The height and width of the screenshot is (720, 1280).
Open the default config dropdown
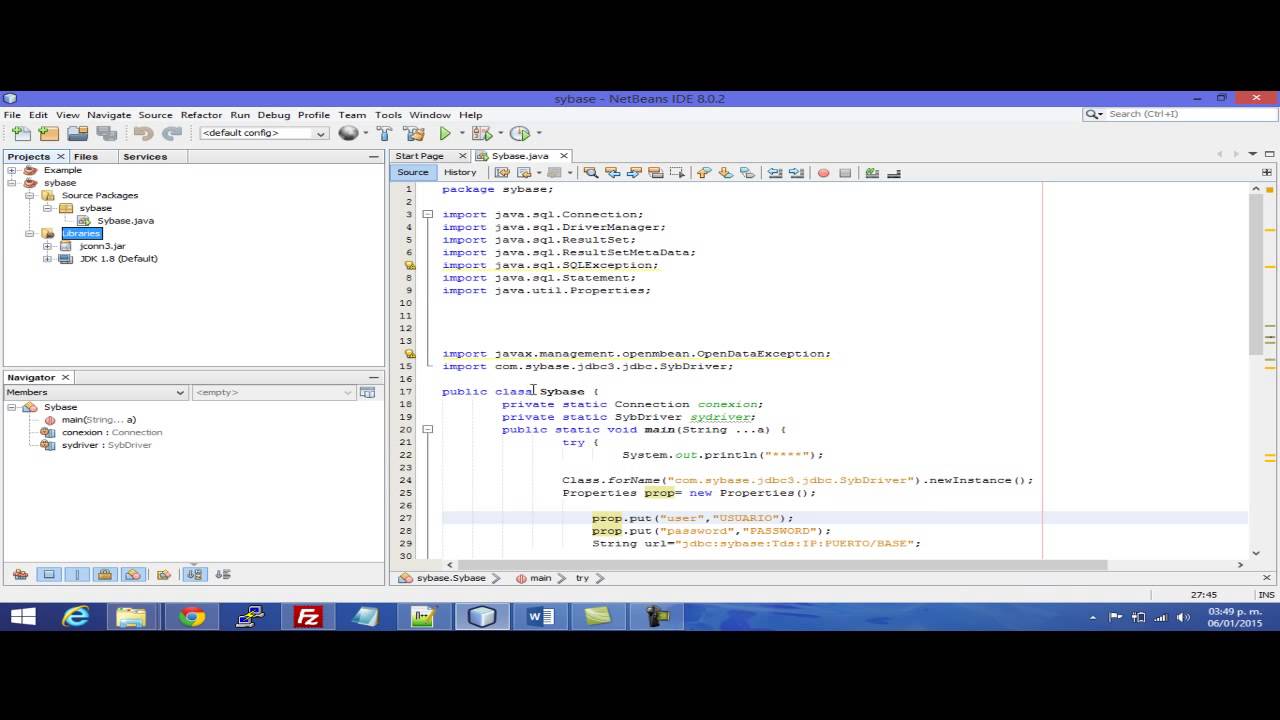264,133
